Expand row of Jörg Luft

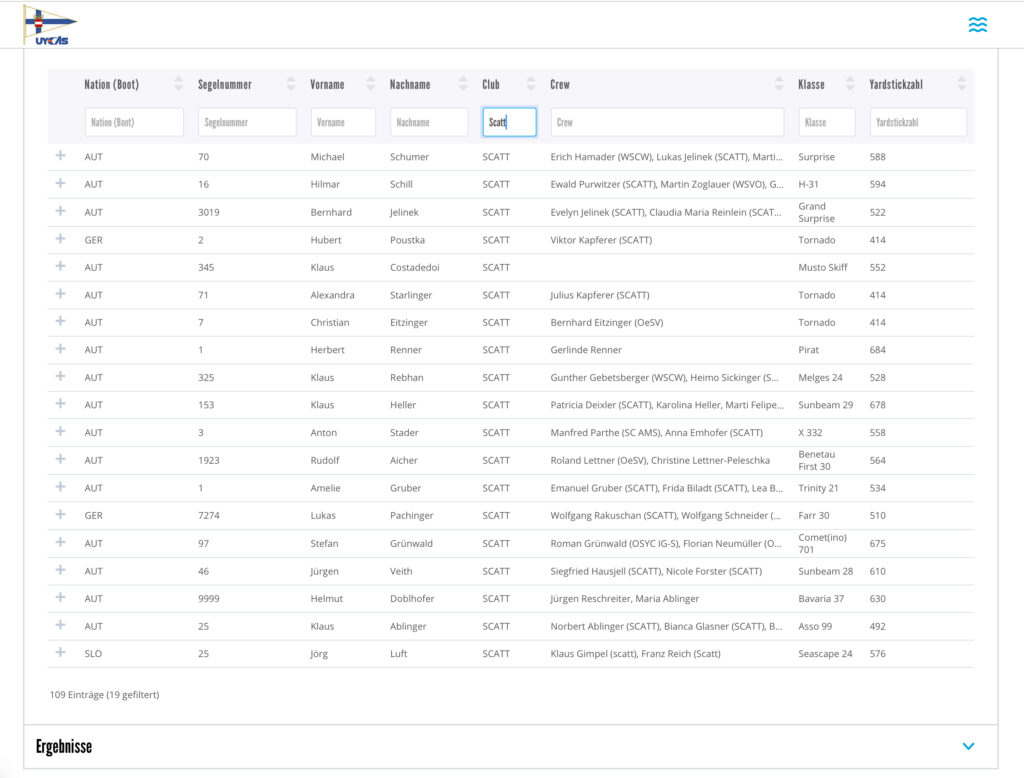coord(61,652)
